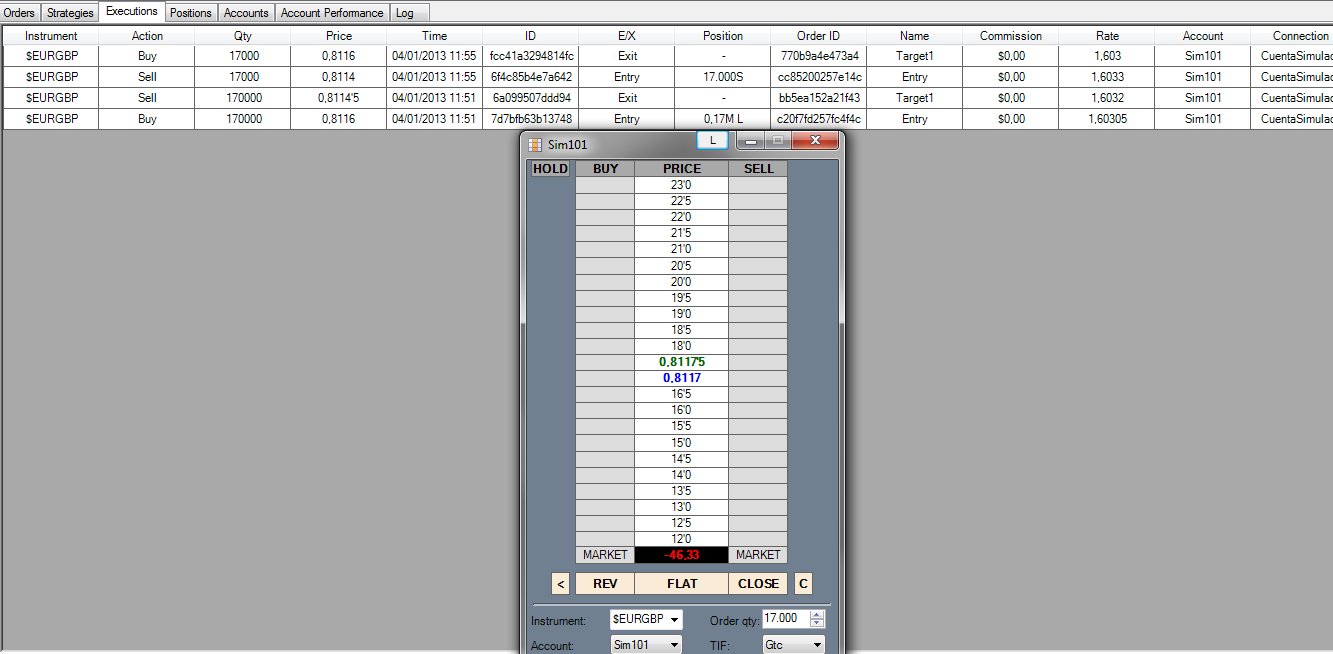Click the Price column header in executions

click(339, 35)
